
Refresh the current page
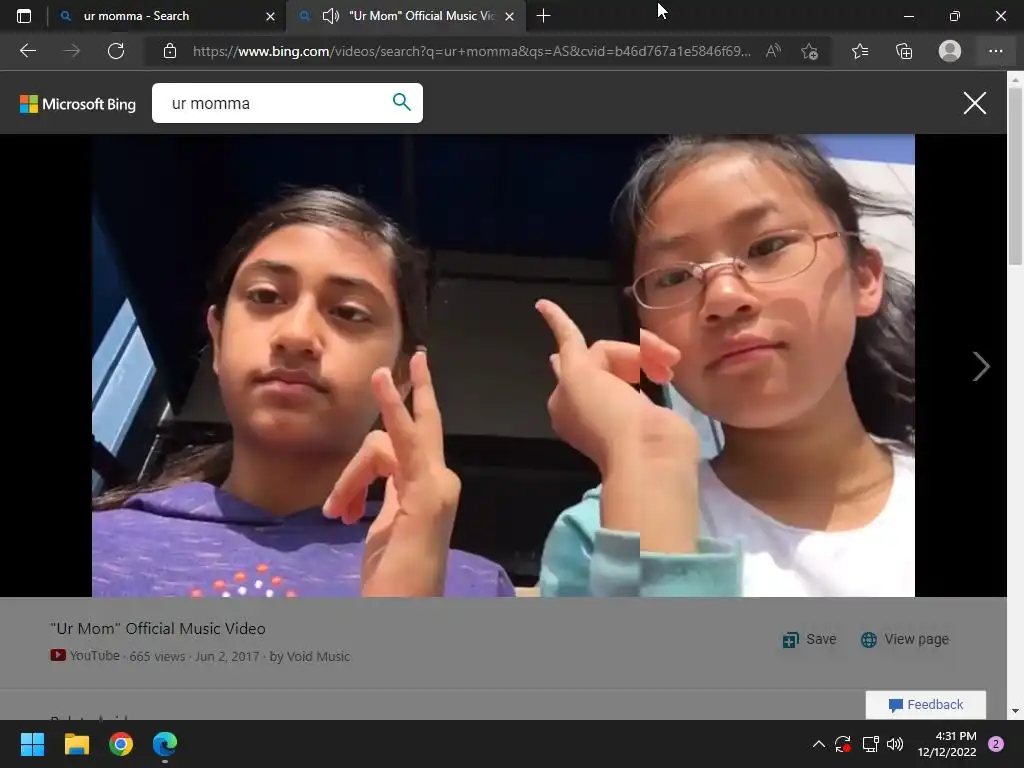(x=116, y=51)
